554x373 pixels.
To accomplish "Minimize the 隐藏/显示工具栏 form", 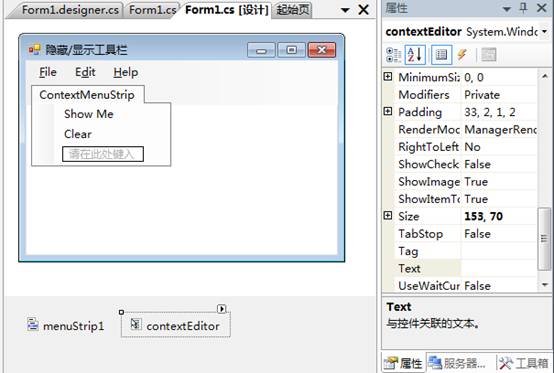I will click(x=261, y=50).
